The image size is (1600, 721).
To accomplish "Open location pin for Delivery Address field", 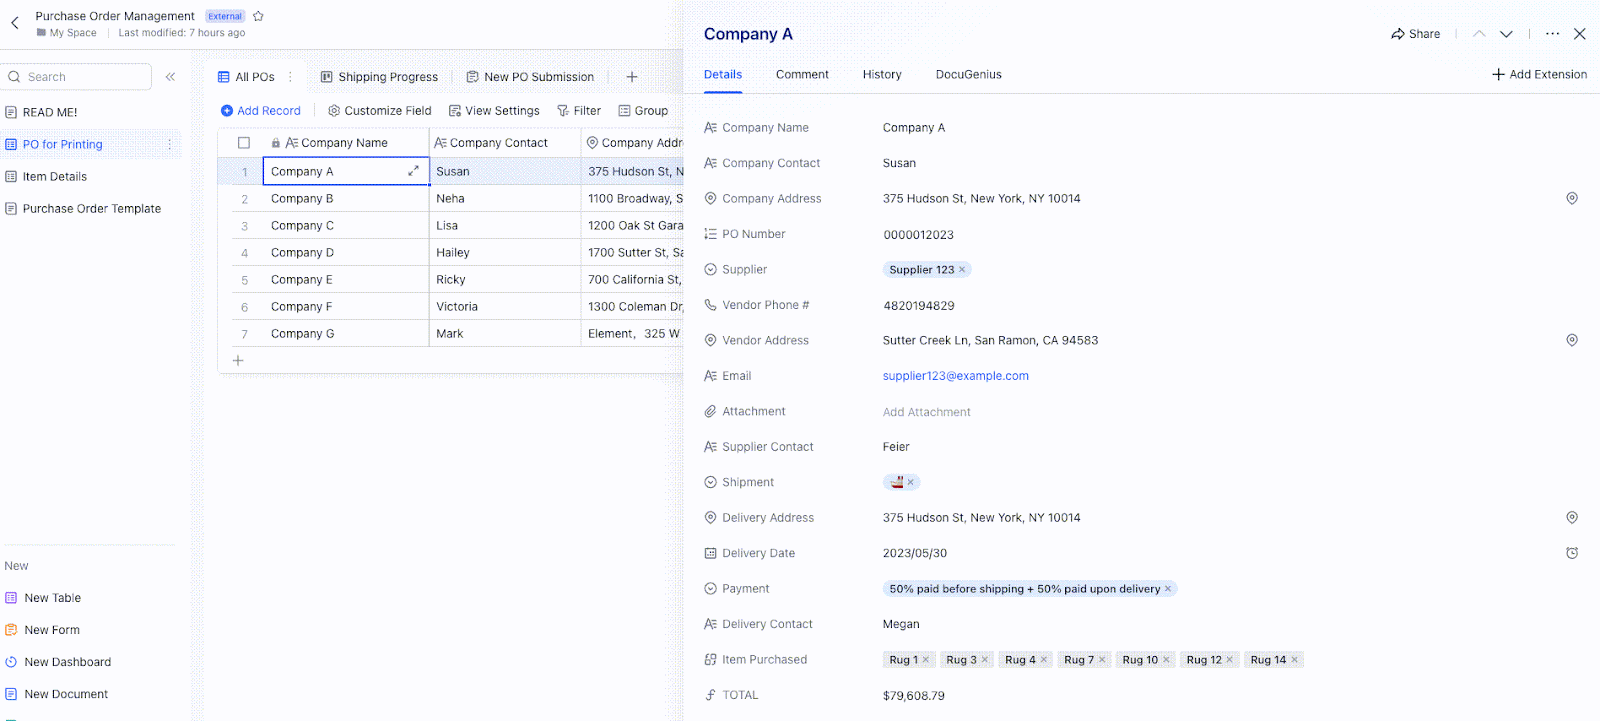I will 1572,518.
